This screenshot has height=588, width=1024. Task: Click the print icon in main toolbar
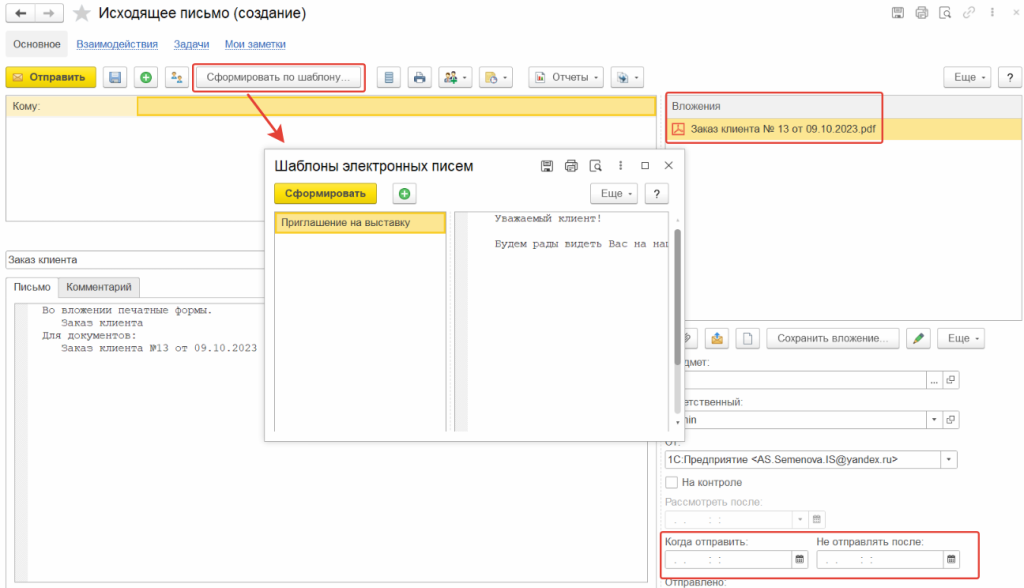(x=420, y=77)
